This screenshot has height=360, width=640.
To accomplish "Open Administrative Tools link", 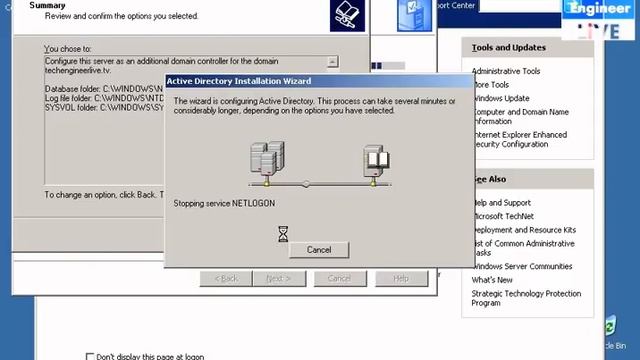I will 506,71.
